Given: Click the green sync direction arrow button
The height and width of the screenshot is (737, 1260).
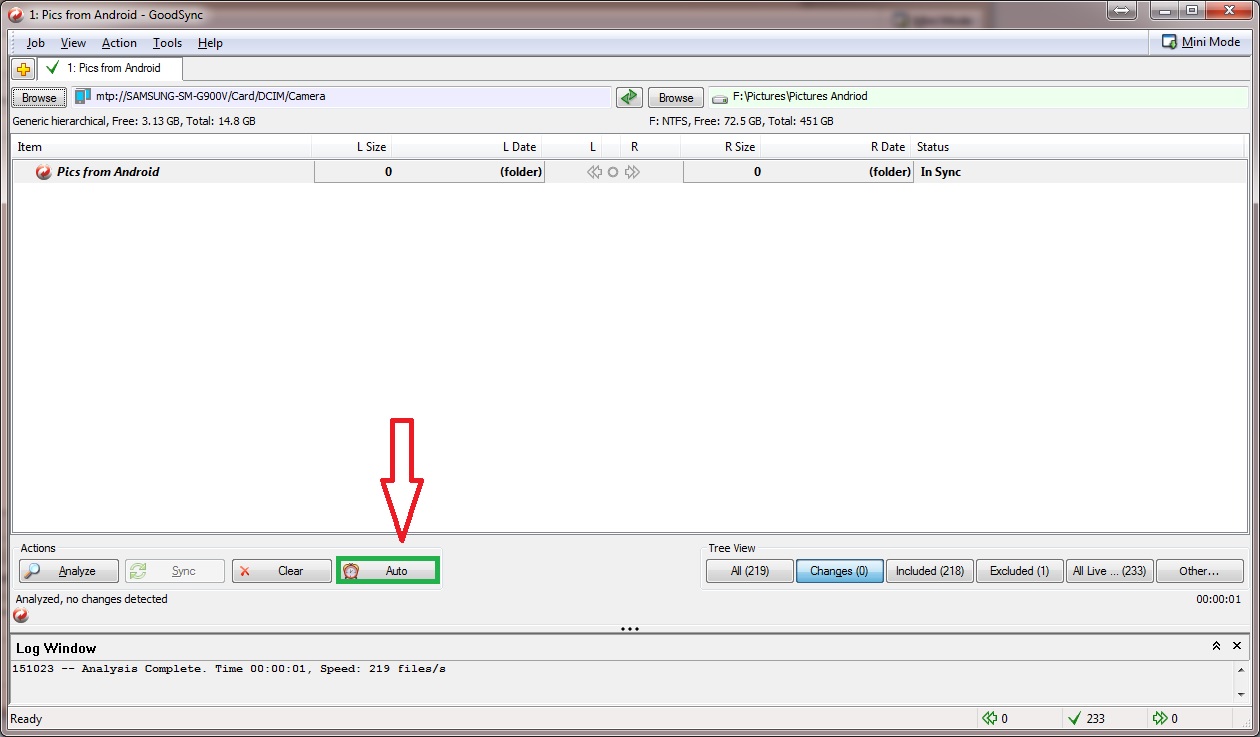Looking at the screenshot, I should tap(629, 97).
